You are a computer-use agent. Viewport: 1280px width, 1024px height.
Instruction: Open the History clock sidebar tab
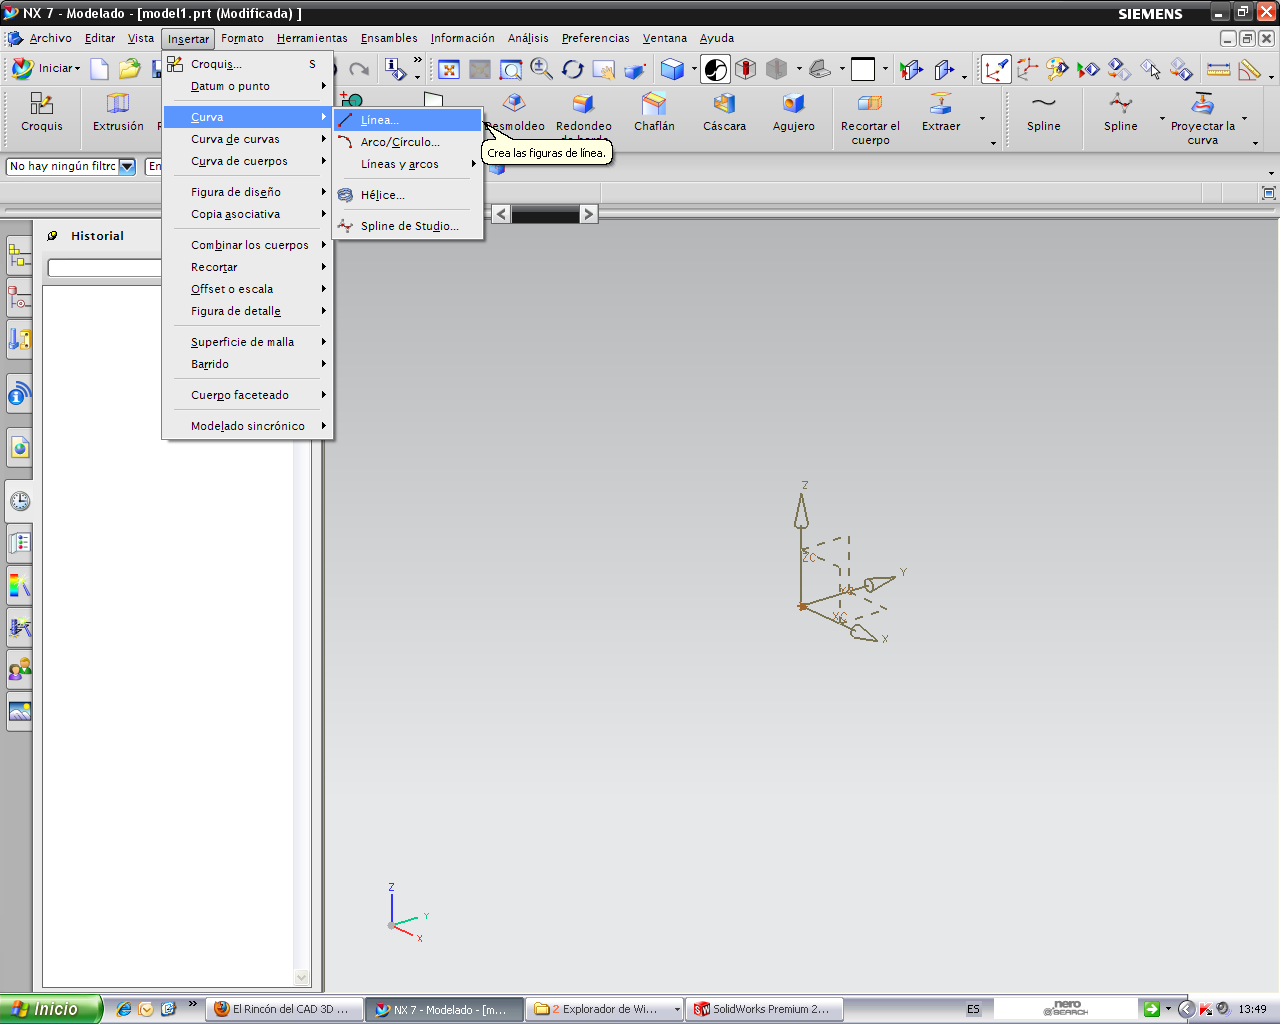19,501
